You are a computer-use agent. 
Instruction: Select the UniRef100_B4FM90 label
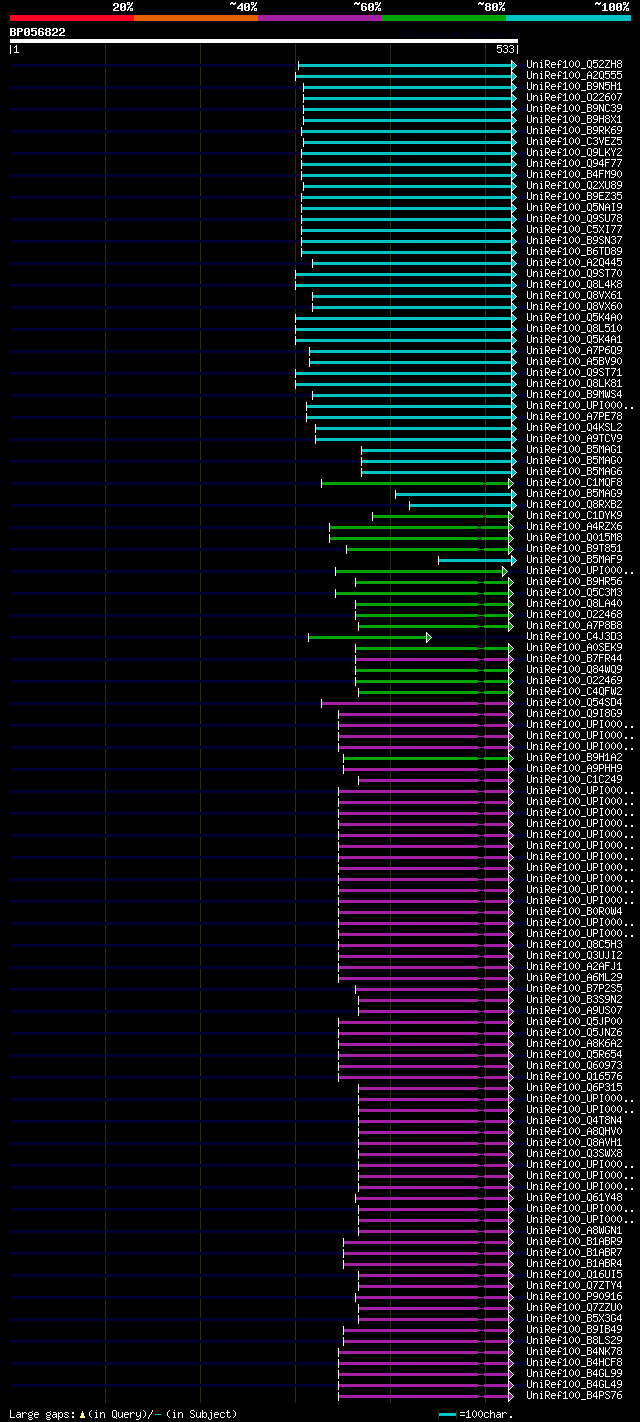[574, 174]
